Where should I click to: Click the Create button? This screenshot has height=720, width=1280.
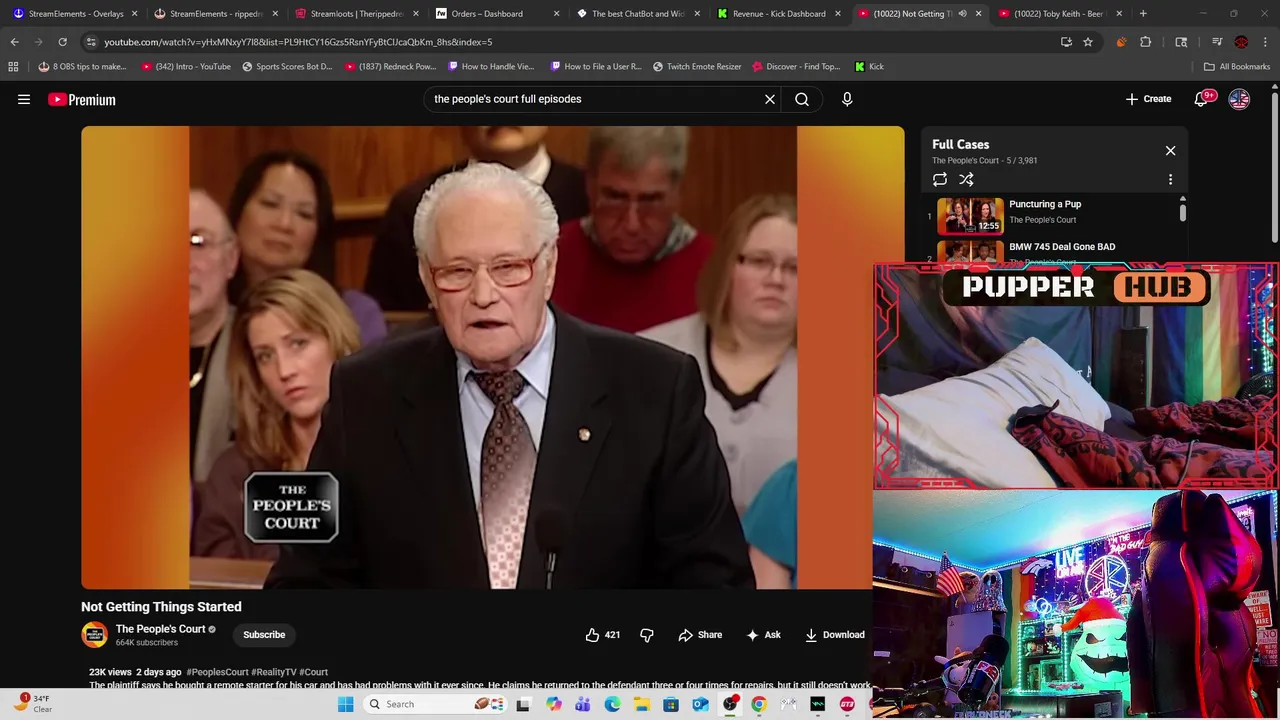pyautogui.click(x=1148, y=99)
